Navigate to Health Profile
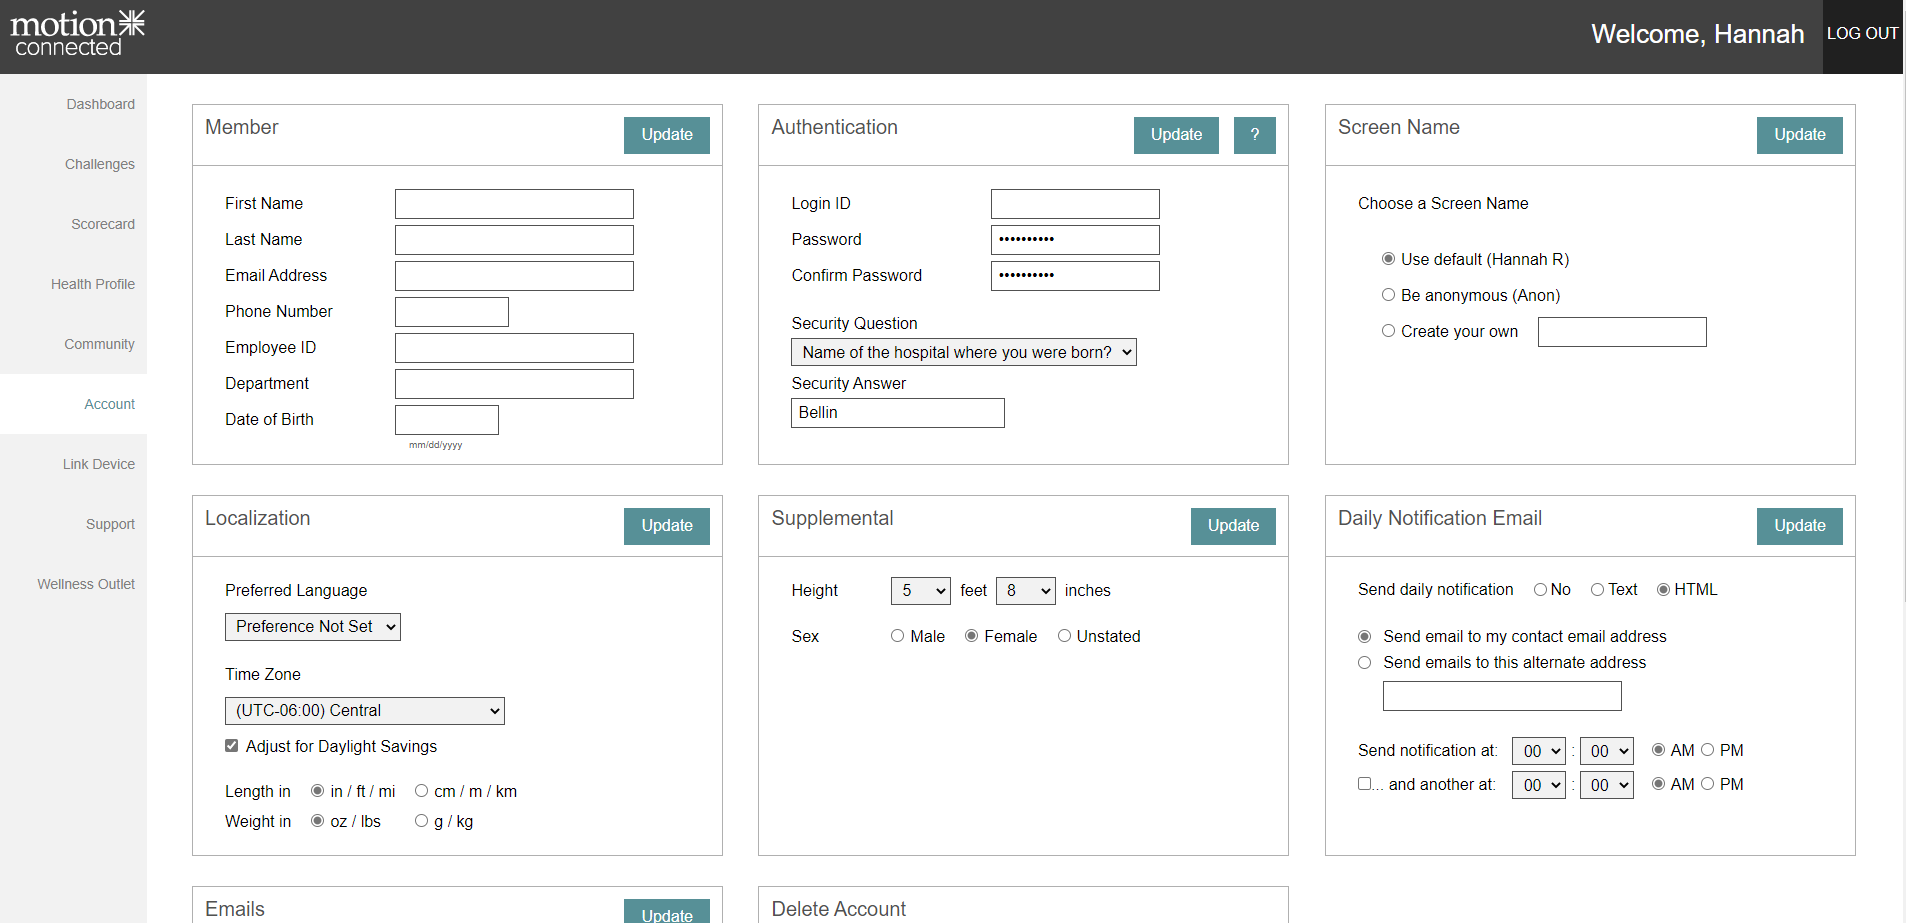Viewport: 1906px width, 923px height. click(x=92, y=284)
